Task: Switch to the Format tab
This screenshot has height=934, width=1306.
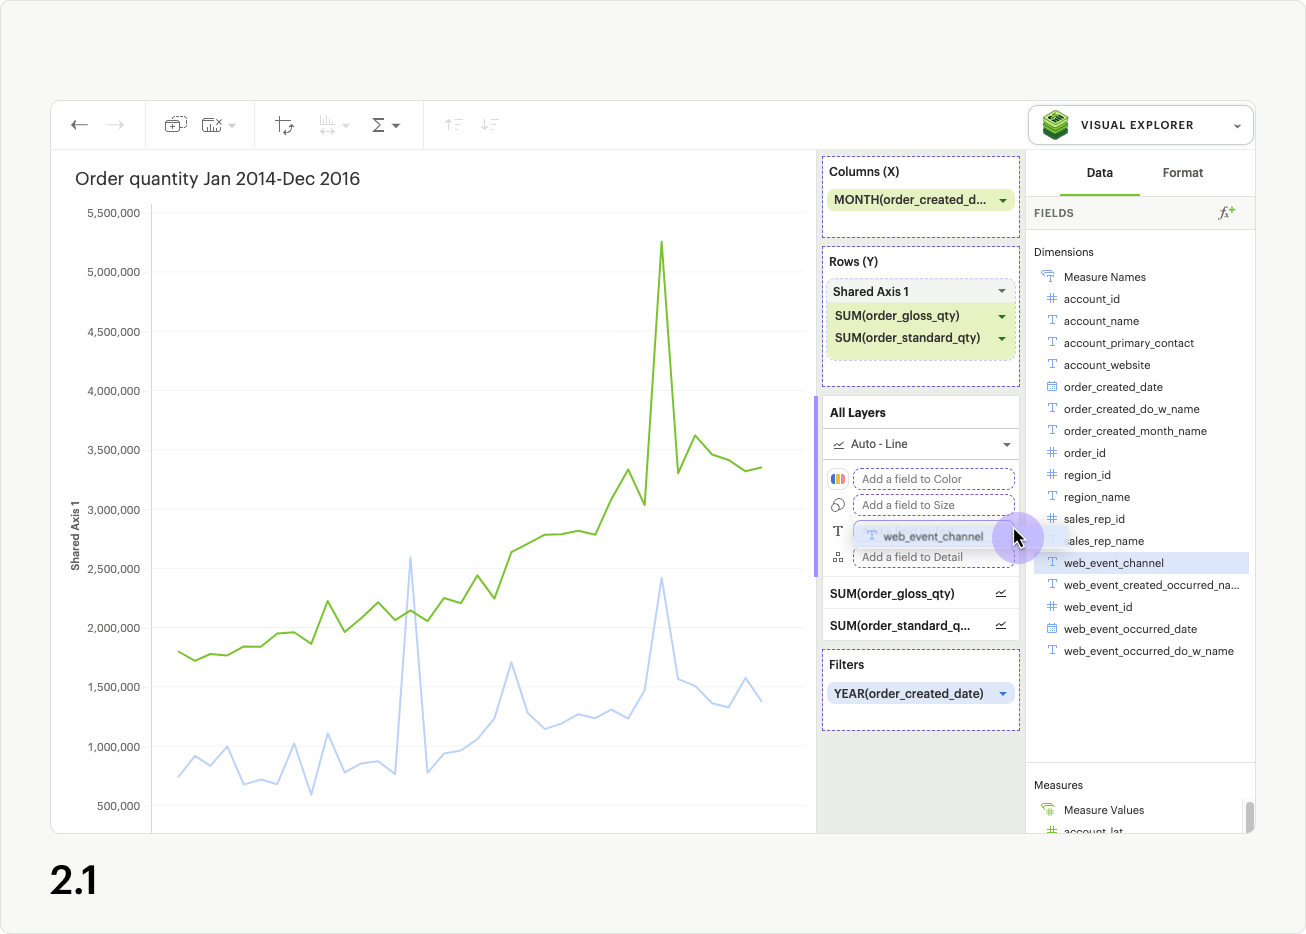Action: 1182,173
